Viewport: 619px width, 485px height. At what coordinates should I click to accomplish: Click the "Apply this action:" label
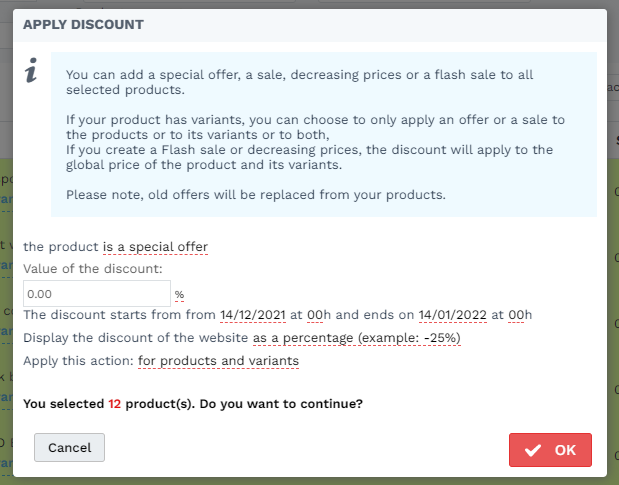(79, 361)
